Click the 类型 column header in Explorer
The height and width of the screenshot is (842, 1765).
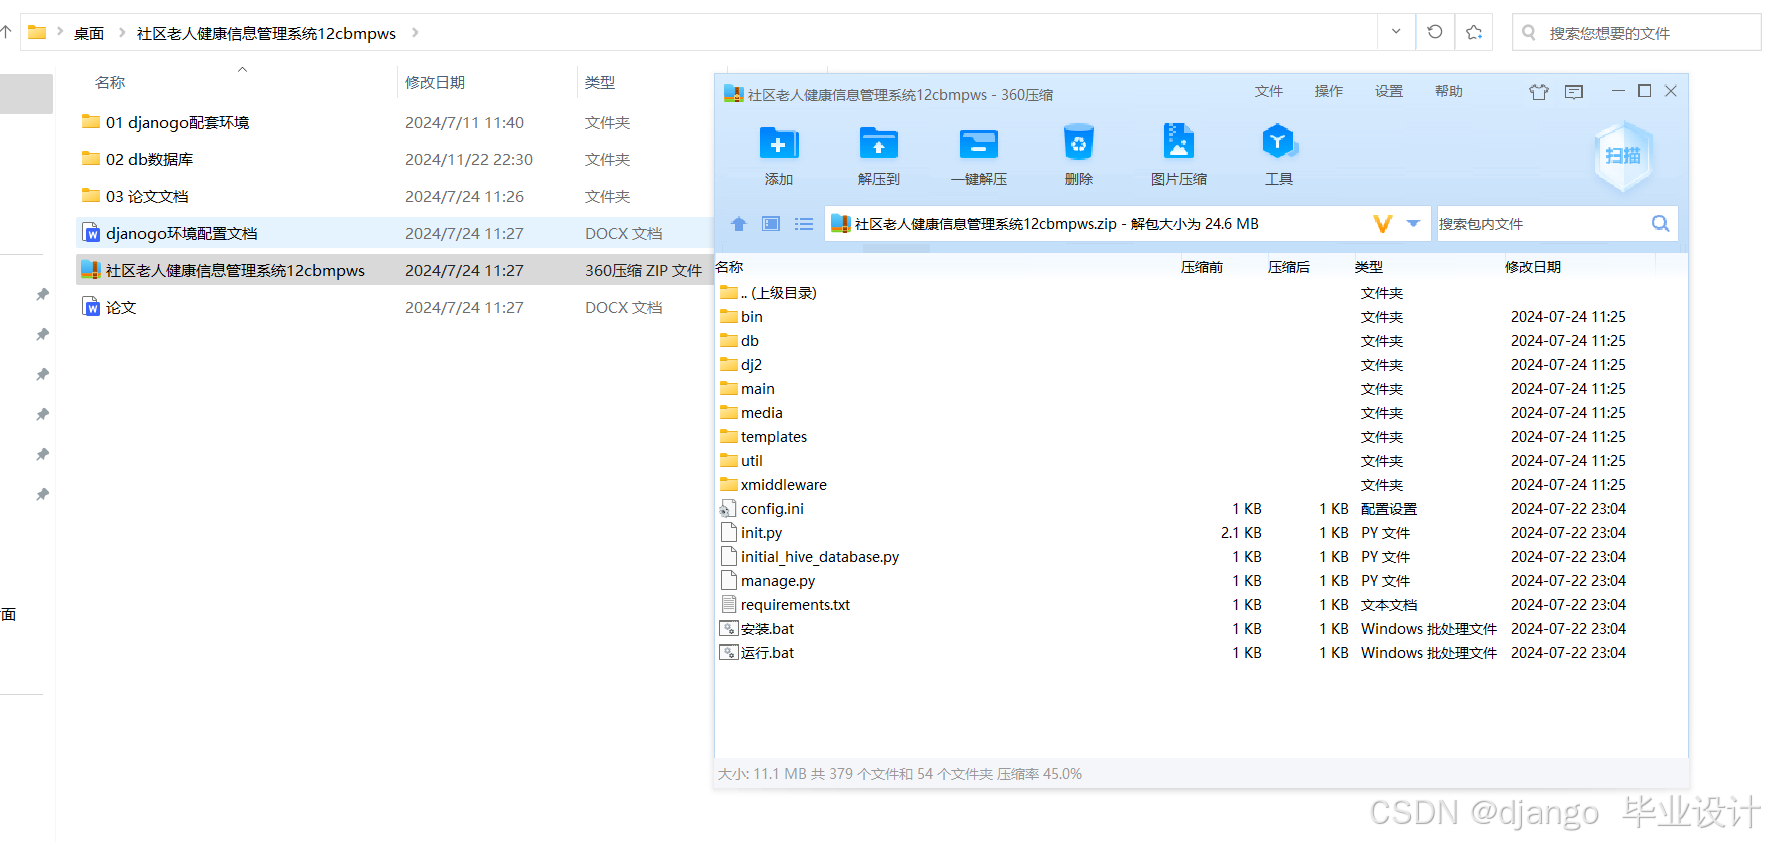click(x=600, y=82)
